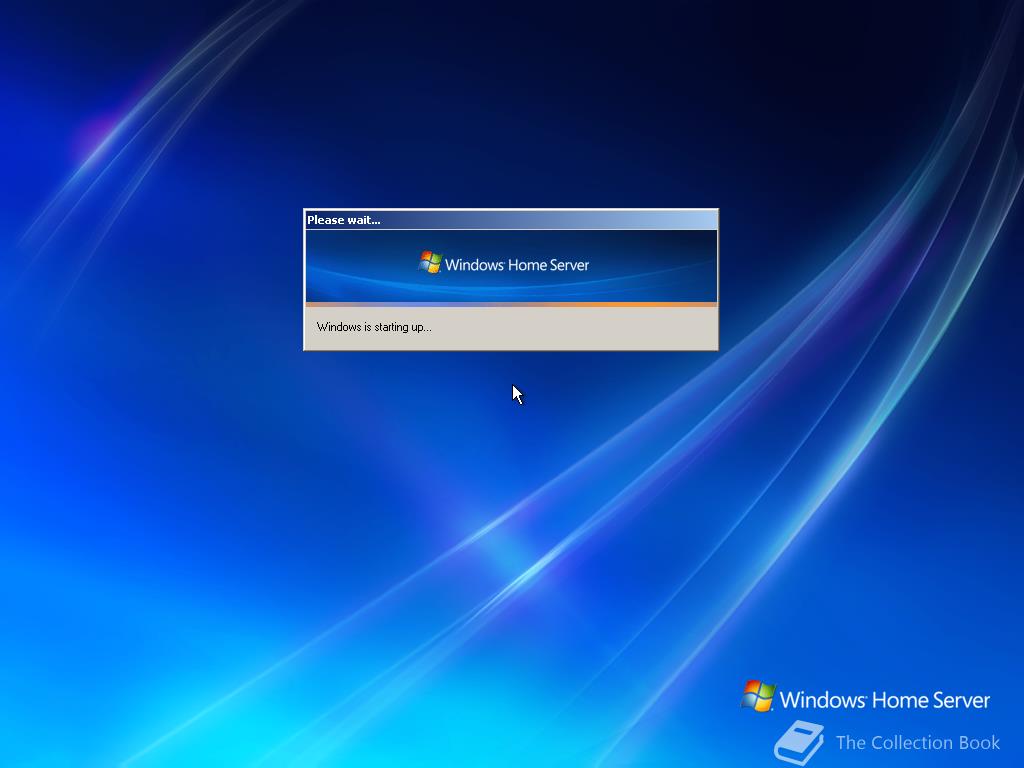This screenshot has width=1024, height=768.
Task: Select the blue branding banner inside the dialog
Action: click(x=510, y=265)
